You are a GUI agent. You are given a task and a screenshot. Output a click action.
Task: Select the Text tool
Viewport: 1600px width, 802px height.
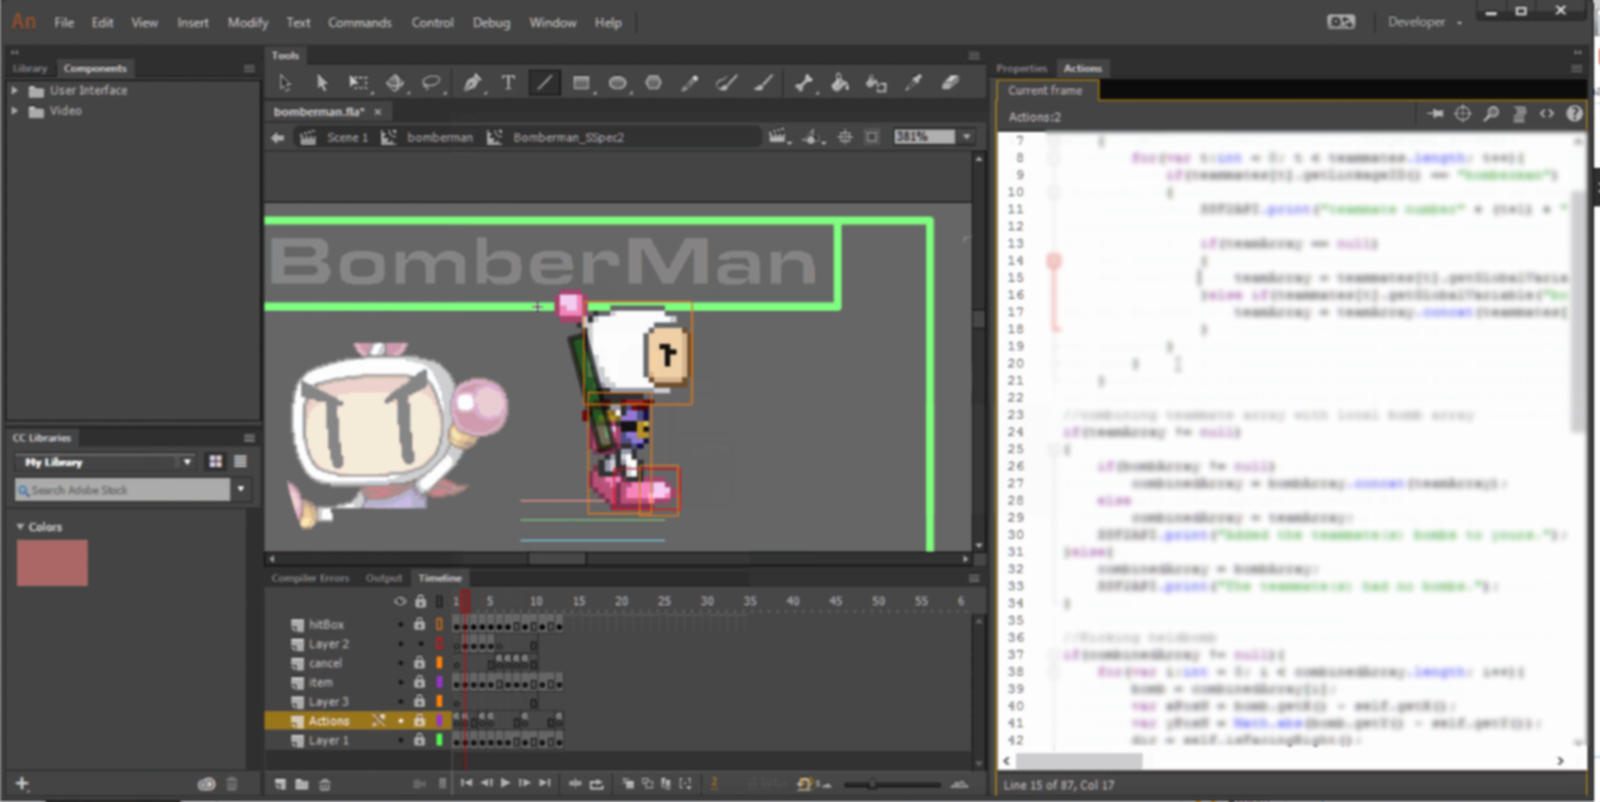[x=508, y=83]
